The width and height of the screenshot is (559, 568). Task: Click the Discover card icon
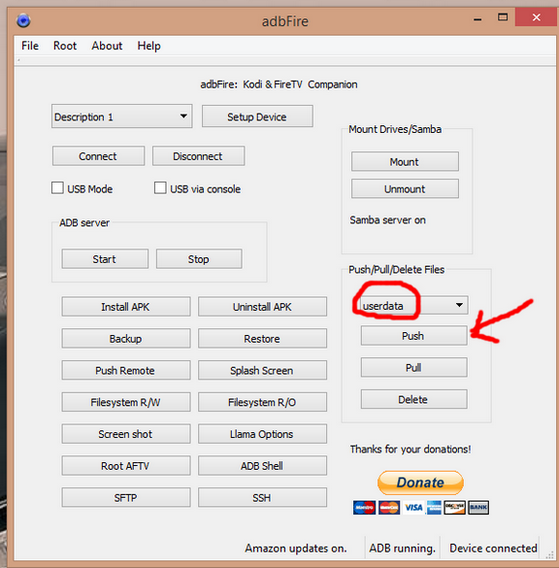pos(455,508)
